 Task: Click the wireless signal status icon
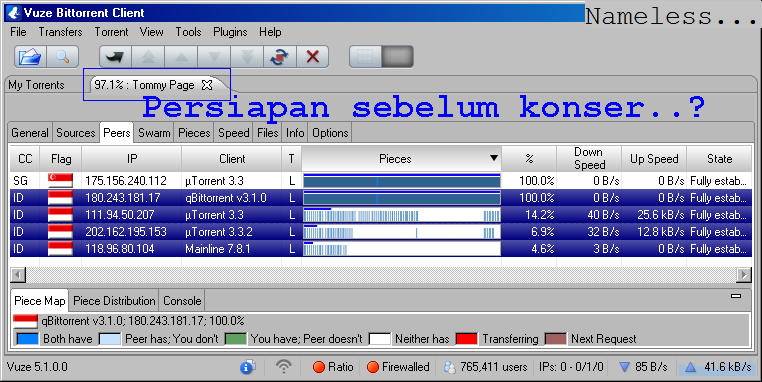284,367
